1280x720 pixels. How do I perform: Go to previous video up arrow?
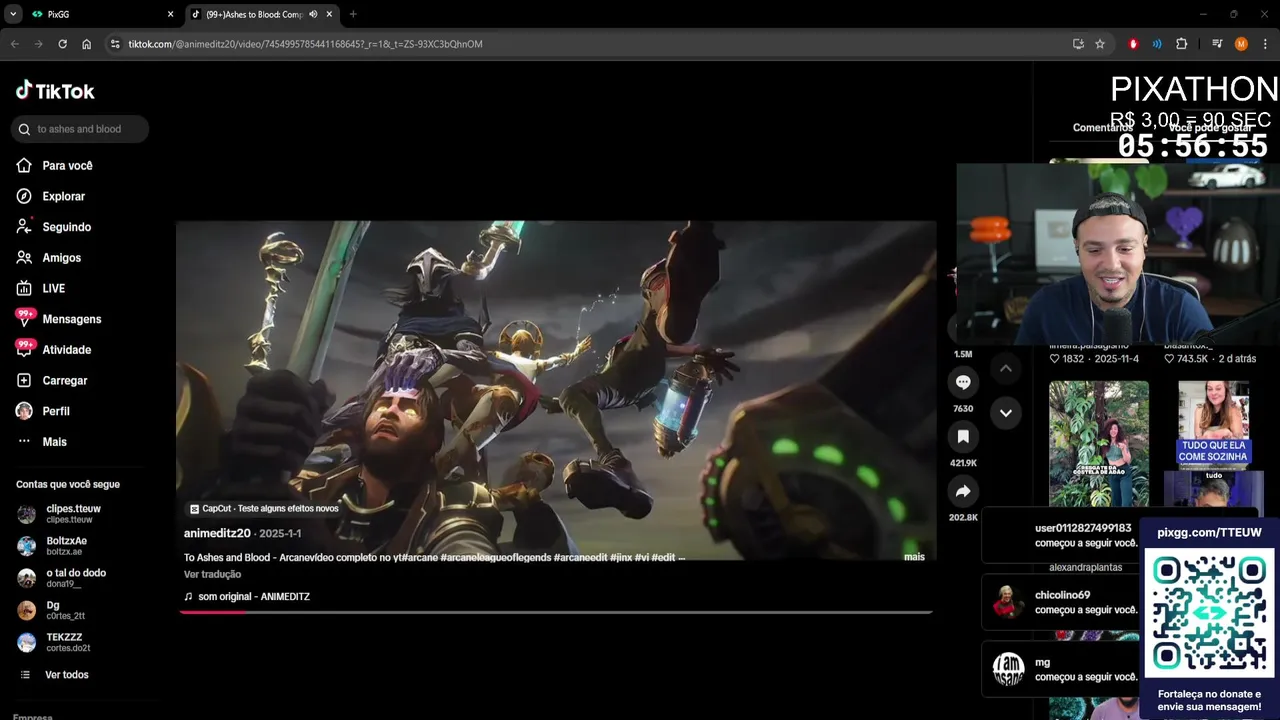(1006, 369)
